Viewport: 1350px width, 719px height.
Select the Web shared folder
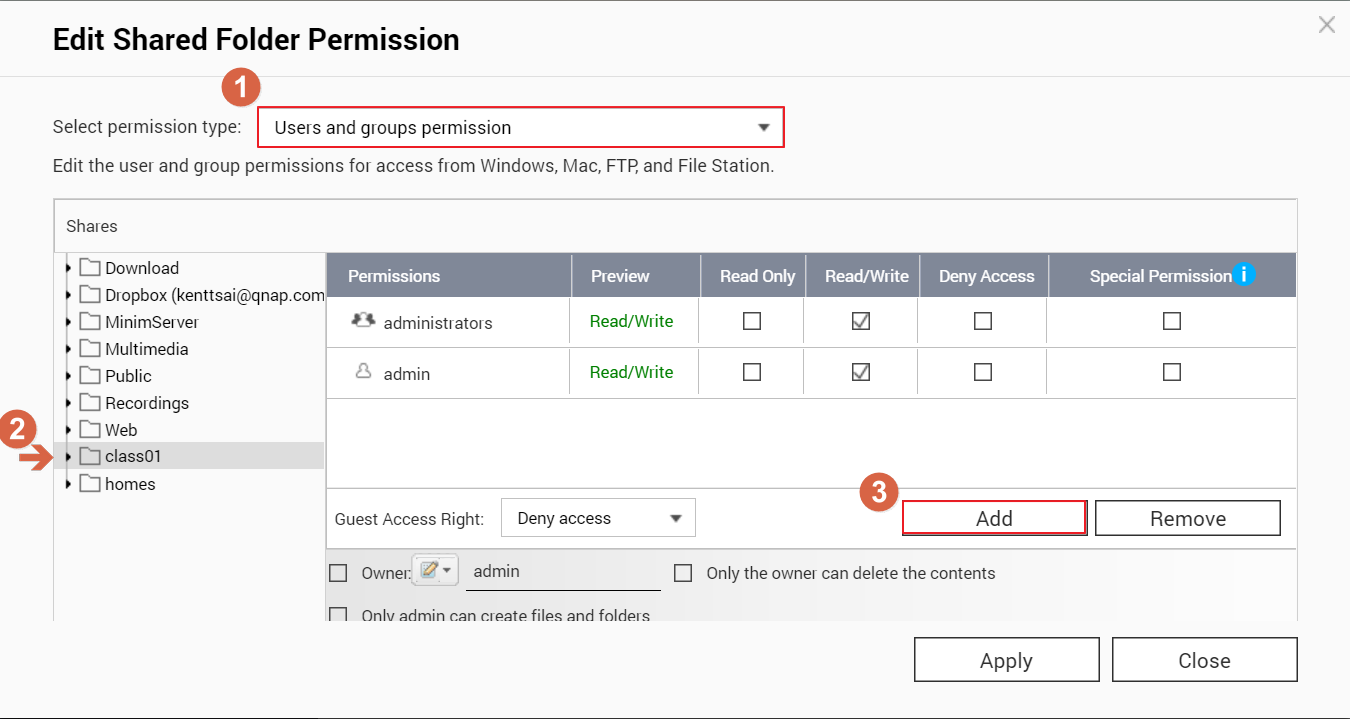click(121, 430)
